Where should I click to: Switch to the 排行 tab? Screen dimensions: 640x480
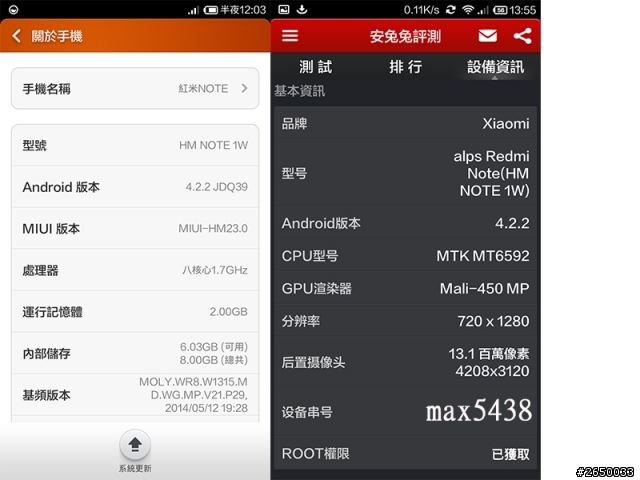click(x=405, y=67)
